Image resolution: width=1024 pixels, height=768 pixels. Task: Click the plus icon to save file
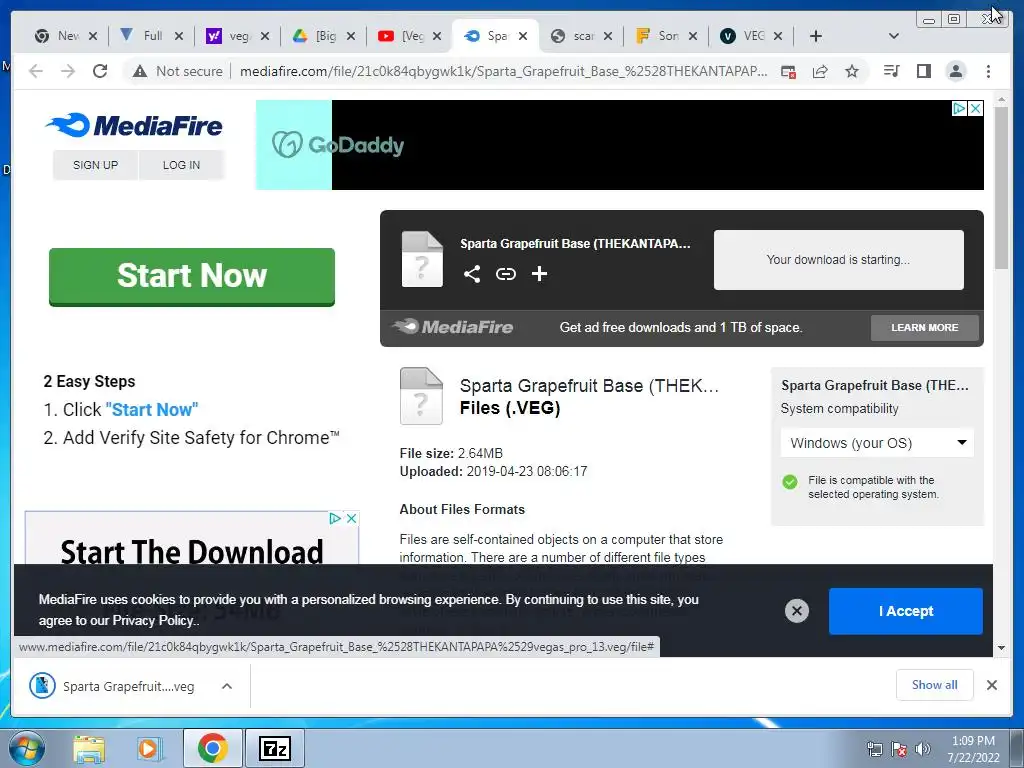click(539, 274)
